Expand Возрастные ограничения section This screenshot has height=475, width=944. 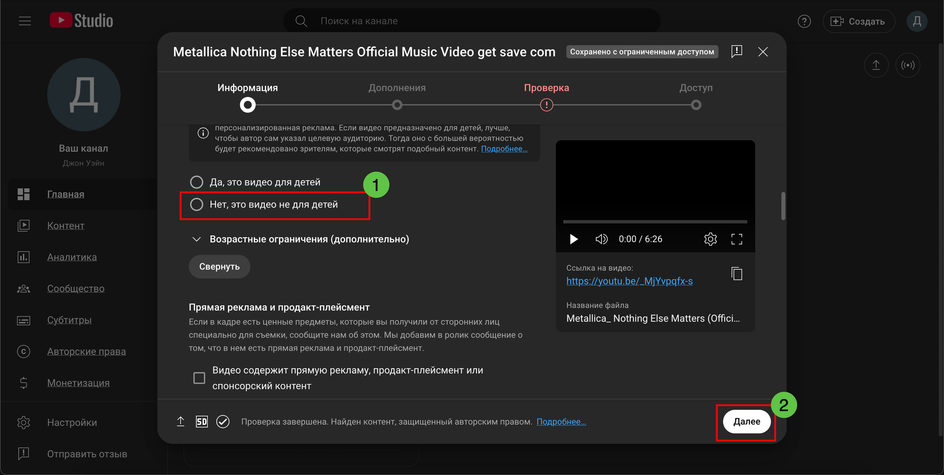point(299,239)
